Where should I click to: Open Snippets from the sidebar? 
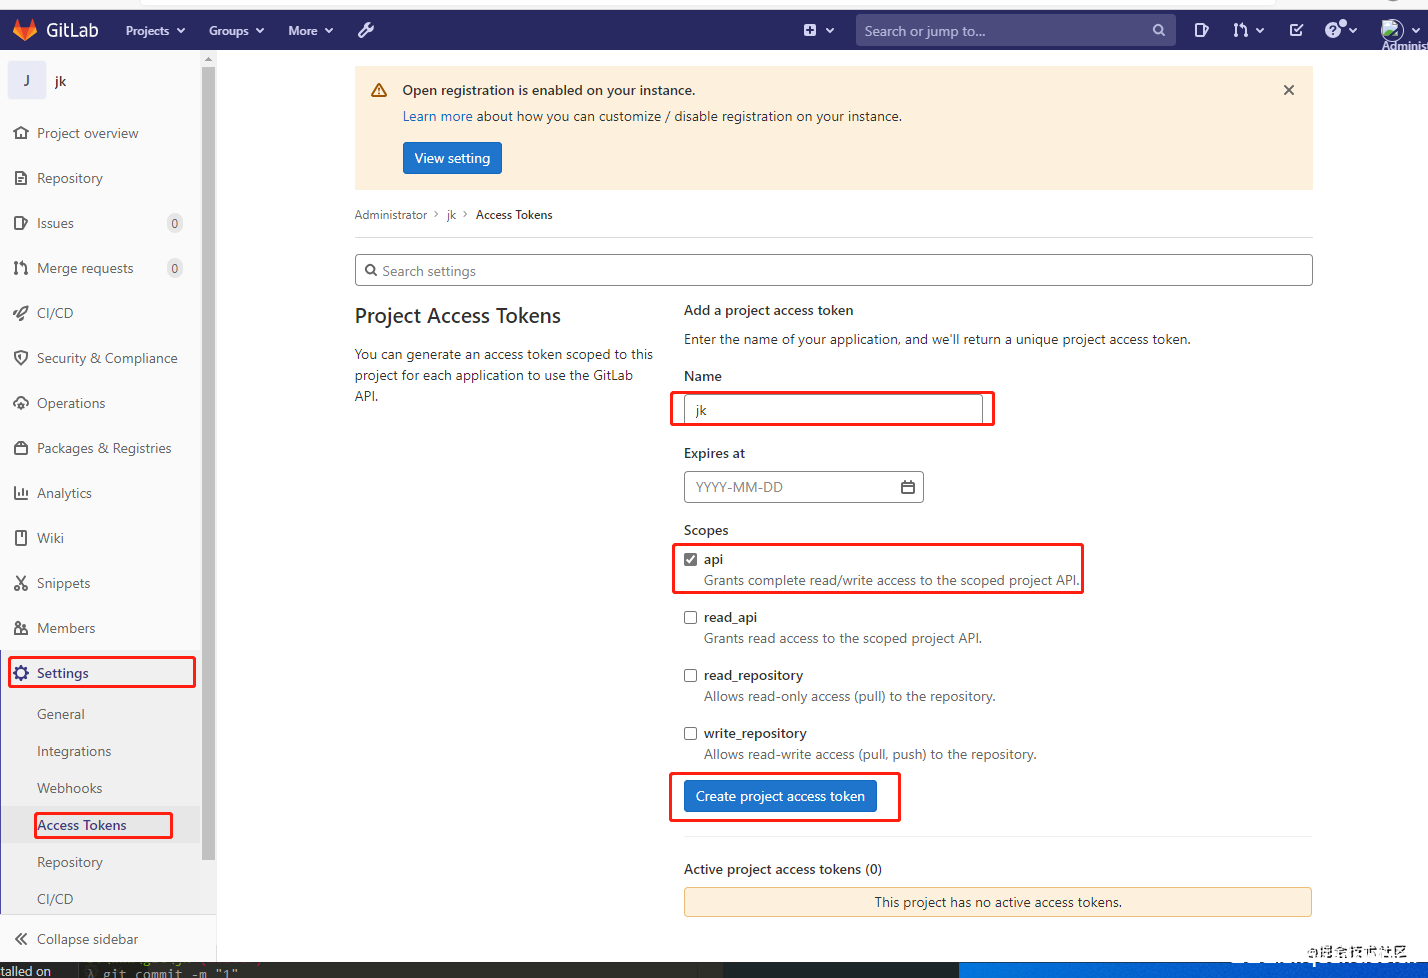tap(62, 582)
